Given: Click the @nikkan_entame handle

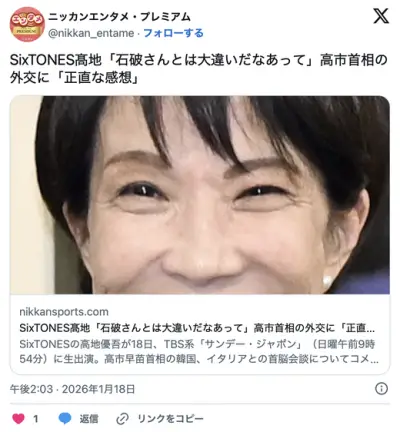Looking at the screenshot, I should 91,33.
